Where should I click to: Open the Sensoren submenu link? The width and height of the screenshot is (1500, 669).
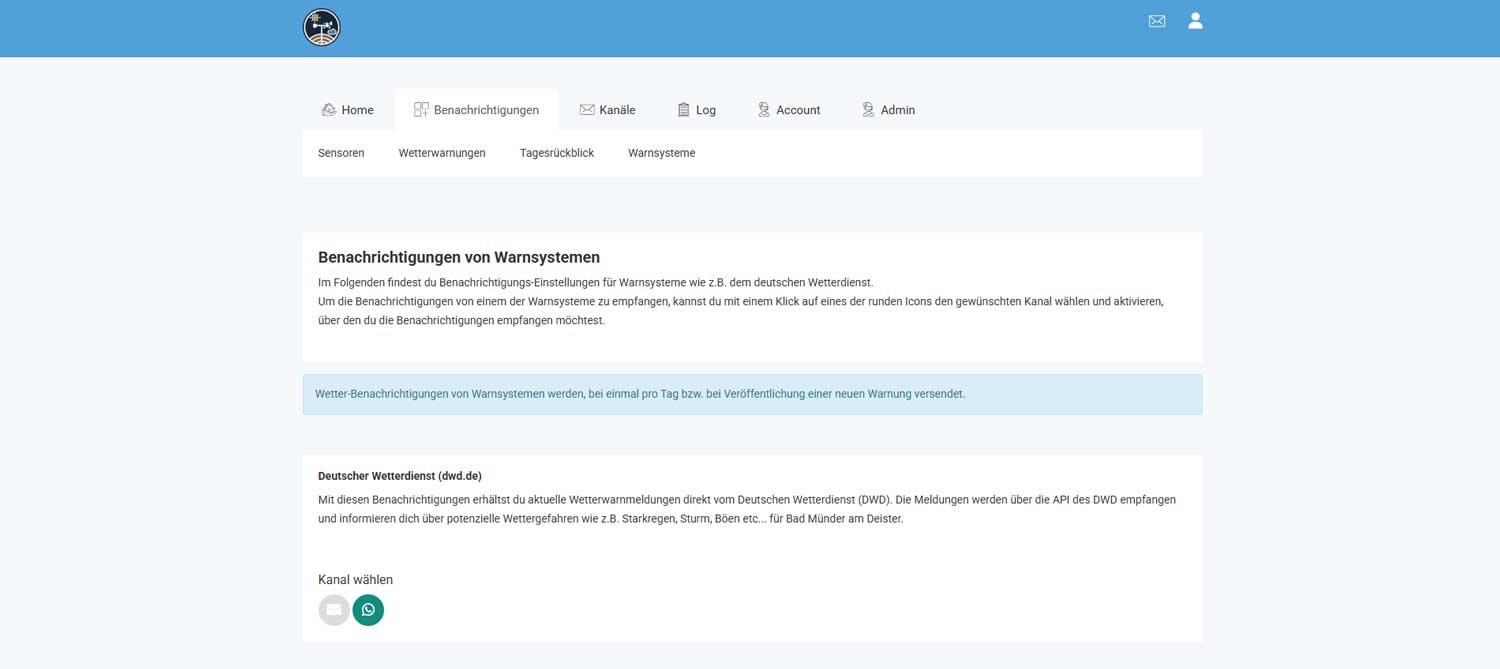pyautogui.click(x=341, y=153)
